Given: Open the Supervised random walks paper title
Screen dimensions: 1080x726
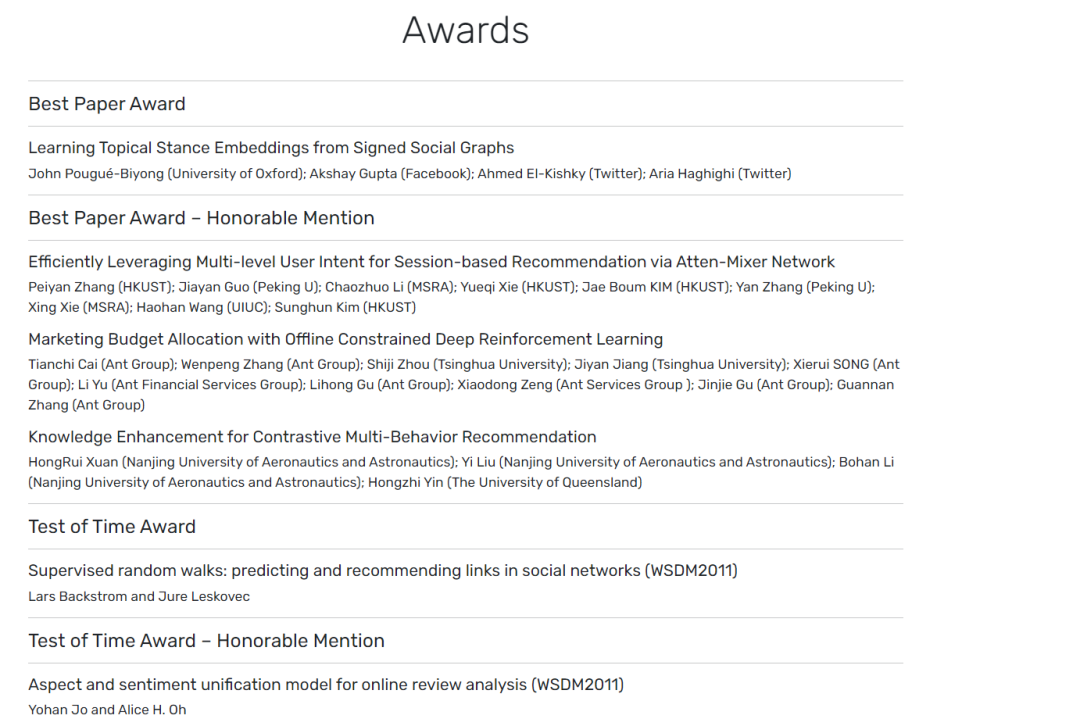Looking at the screenshot, I should coord(383,571).
